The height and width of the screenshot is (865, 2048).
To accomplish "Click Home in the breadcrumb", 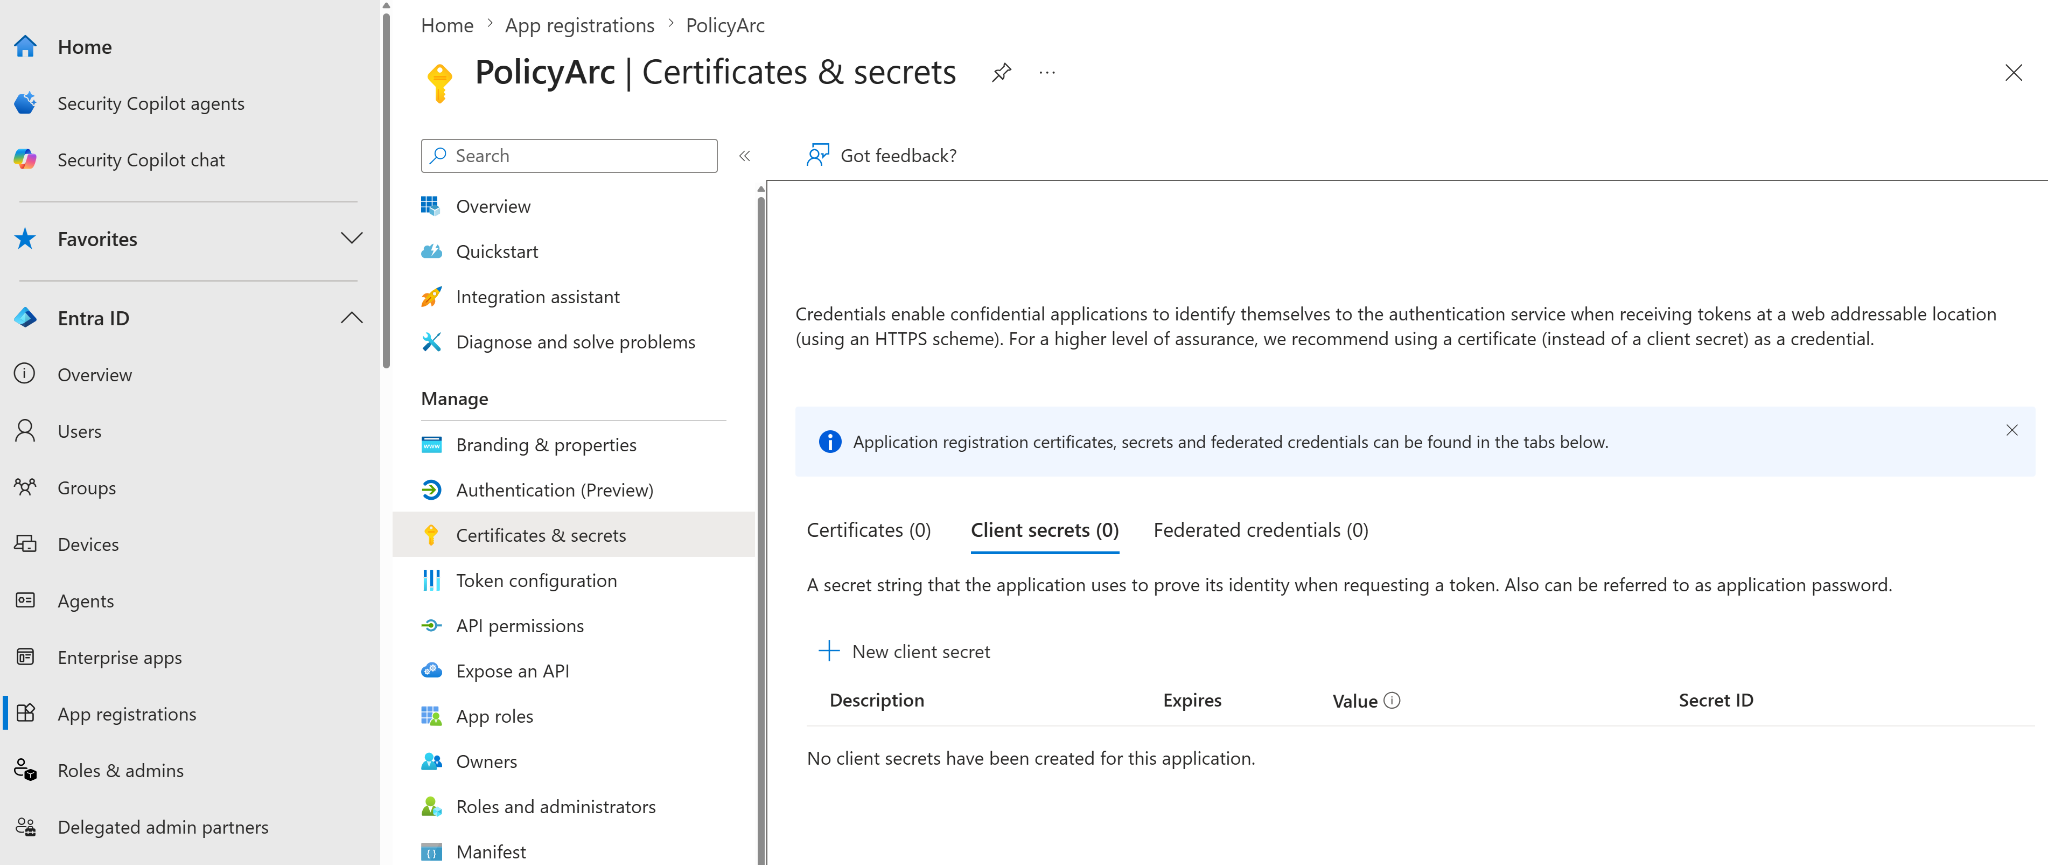I will (447, 25).
